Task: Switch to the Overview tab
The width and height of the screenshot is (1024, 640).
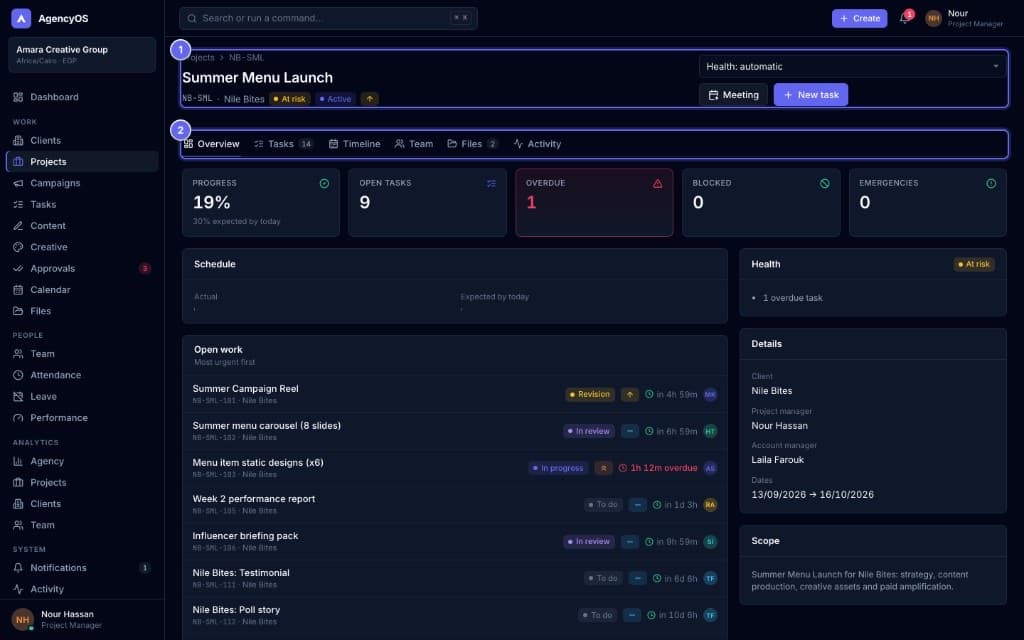Action: (212, 144)
